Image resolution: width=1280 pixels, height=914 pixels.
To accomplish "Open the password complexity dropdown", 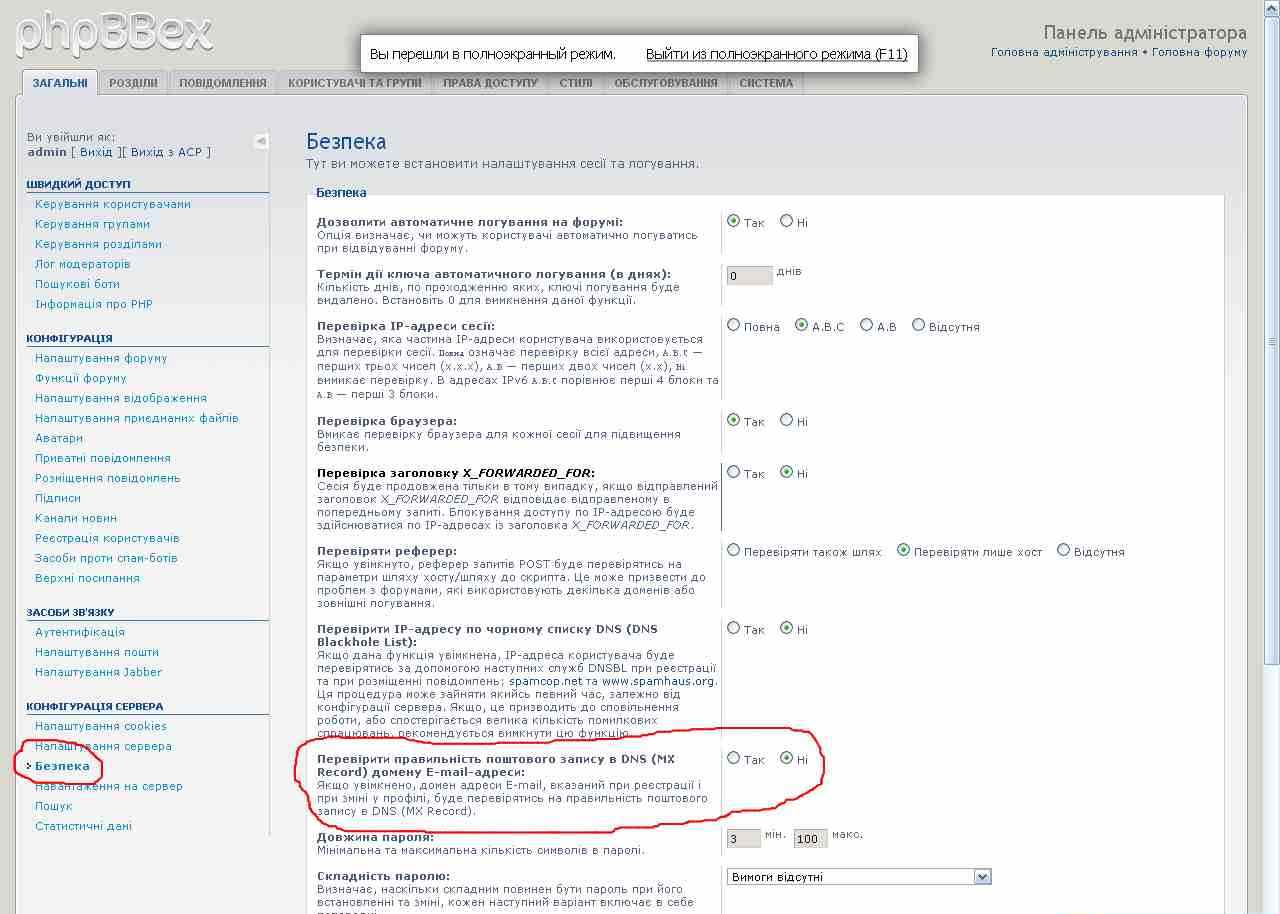I will point(858,877).
